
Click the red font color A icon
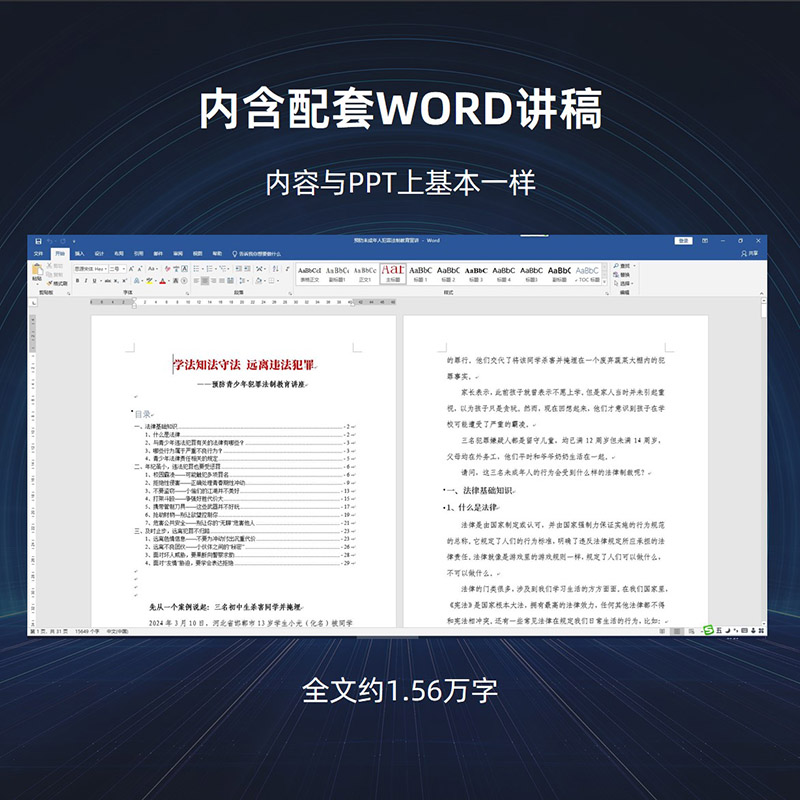click(162, 281)
